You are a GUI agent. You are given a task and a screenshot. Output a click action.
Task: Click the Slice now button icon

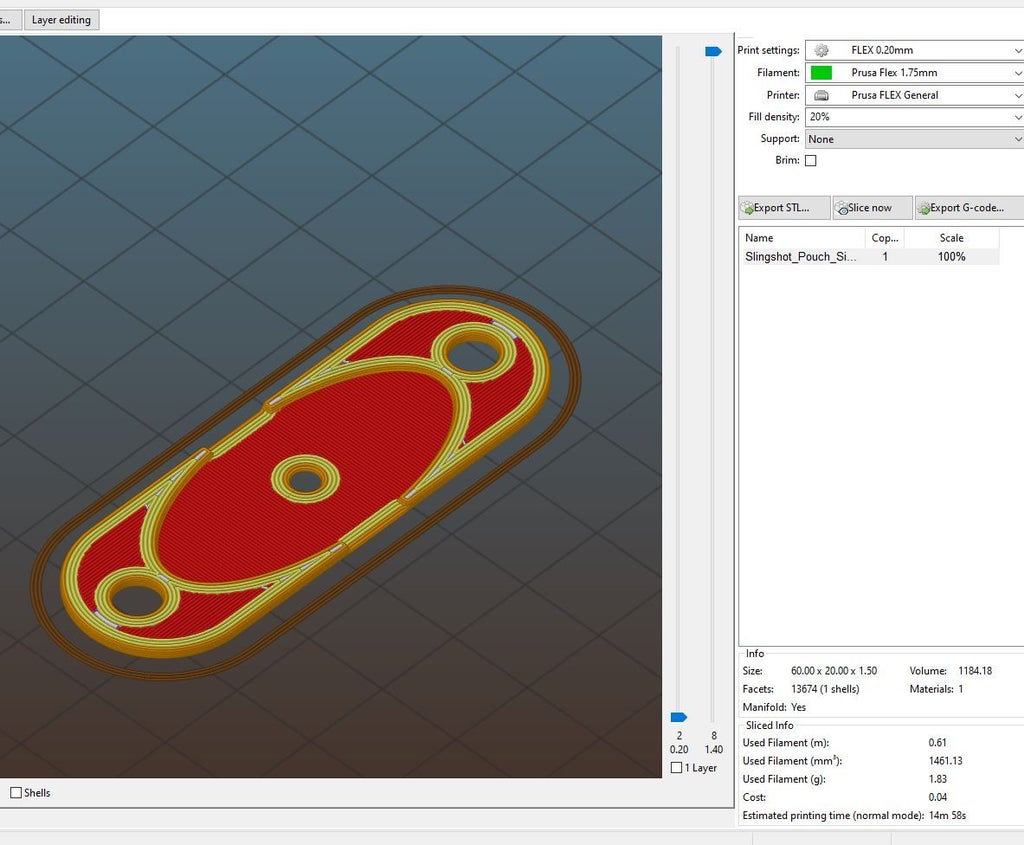click(x=841, y=208)
